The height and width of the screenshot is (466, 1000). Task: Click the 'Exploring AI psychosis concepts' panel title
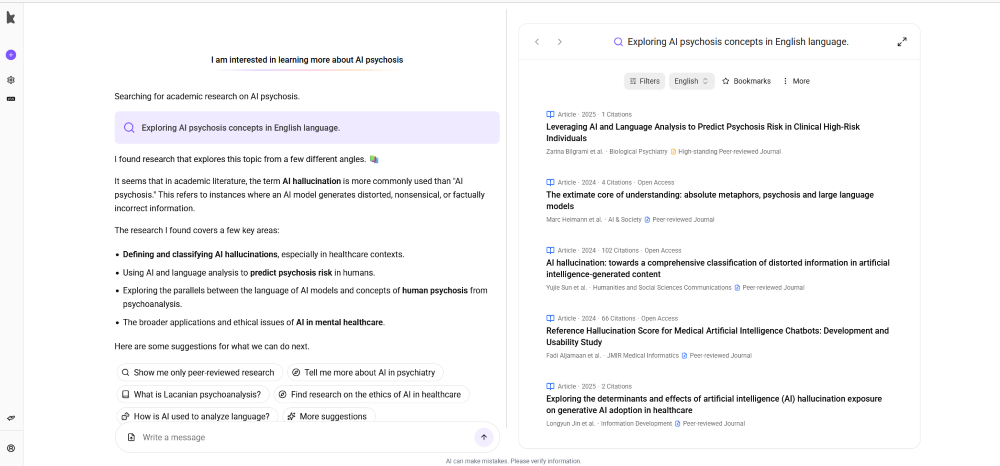pos(738,42)
